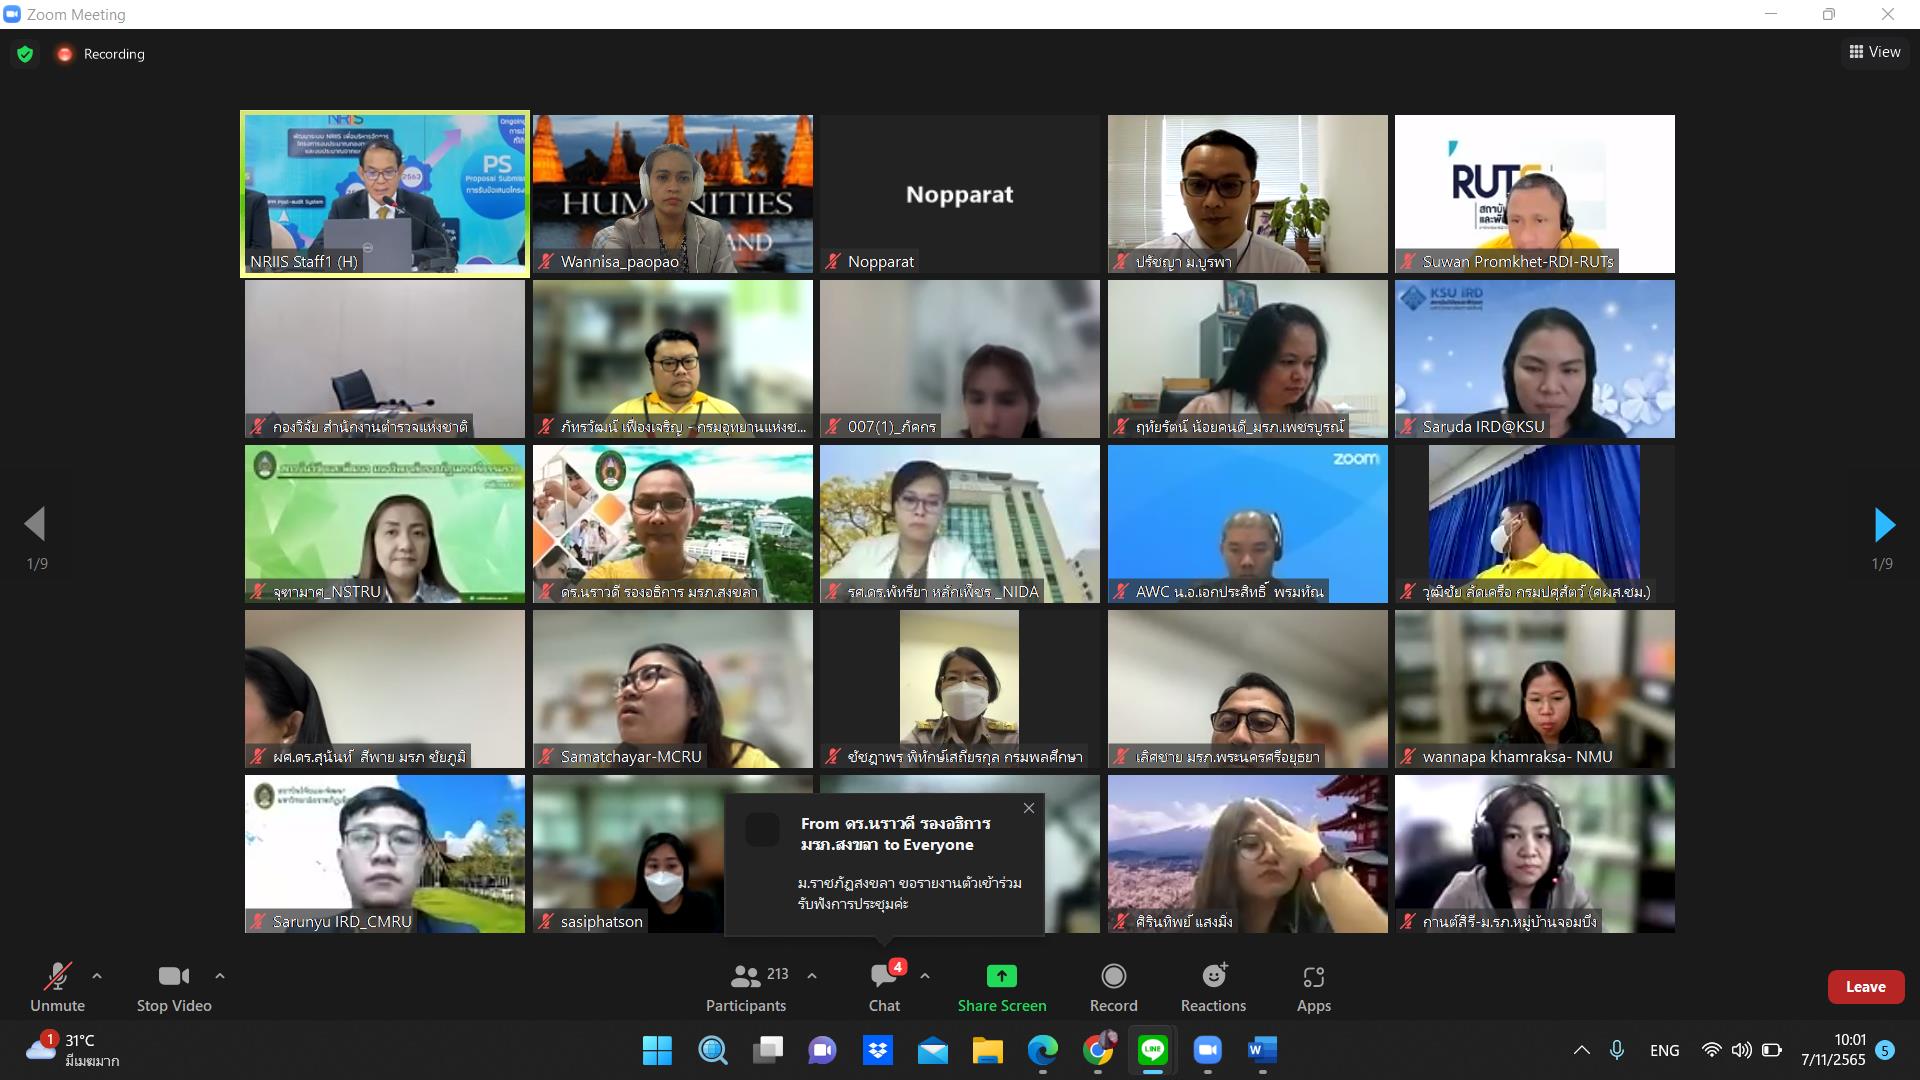The image size is (1920, 1080).
Task: Open Microsoft Word from taskbar
Action: point(1263,1050)
